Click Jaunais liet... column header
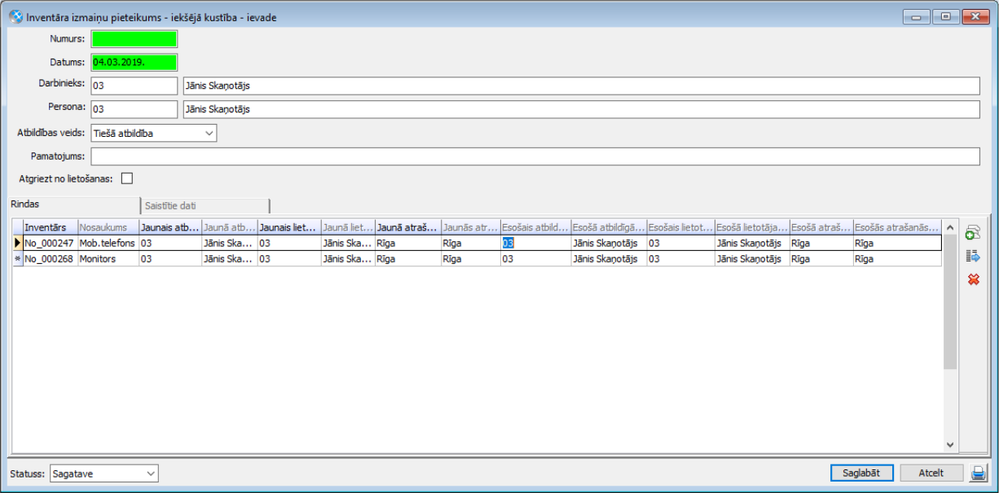The image size is (999, 493). [x=289, y=227]
